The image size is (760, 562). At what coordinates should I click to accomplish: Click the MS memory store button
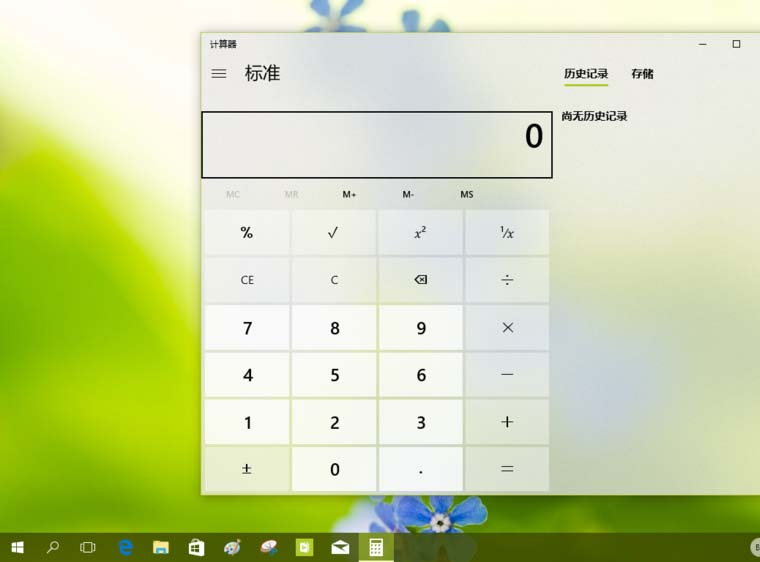[x=467, y=195]
